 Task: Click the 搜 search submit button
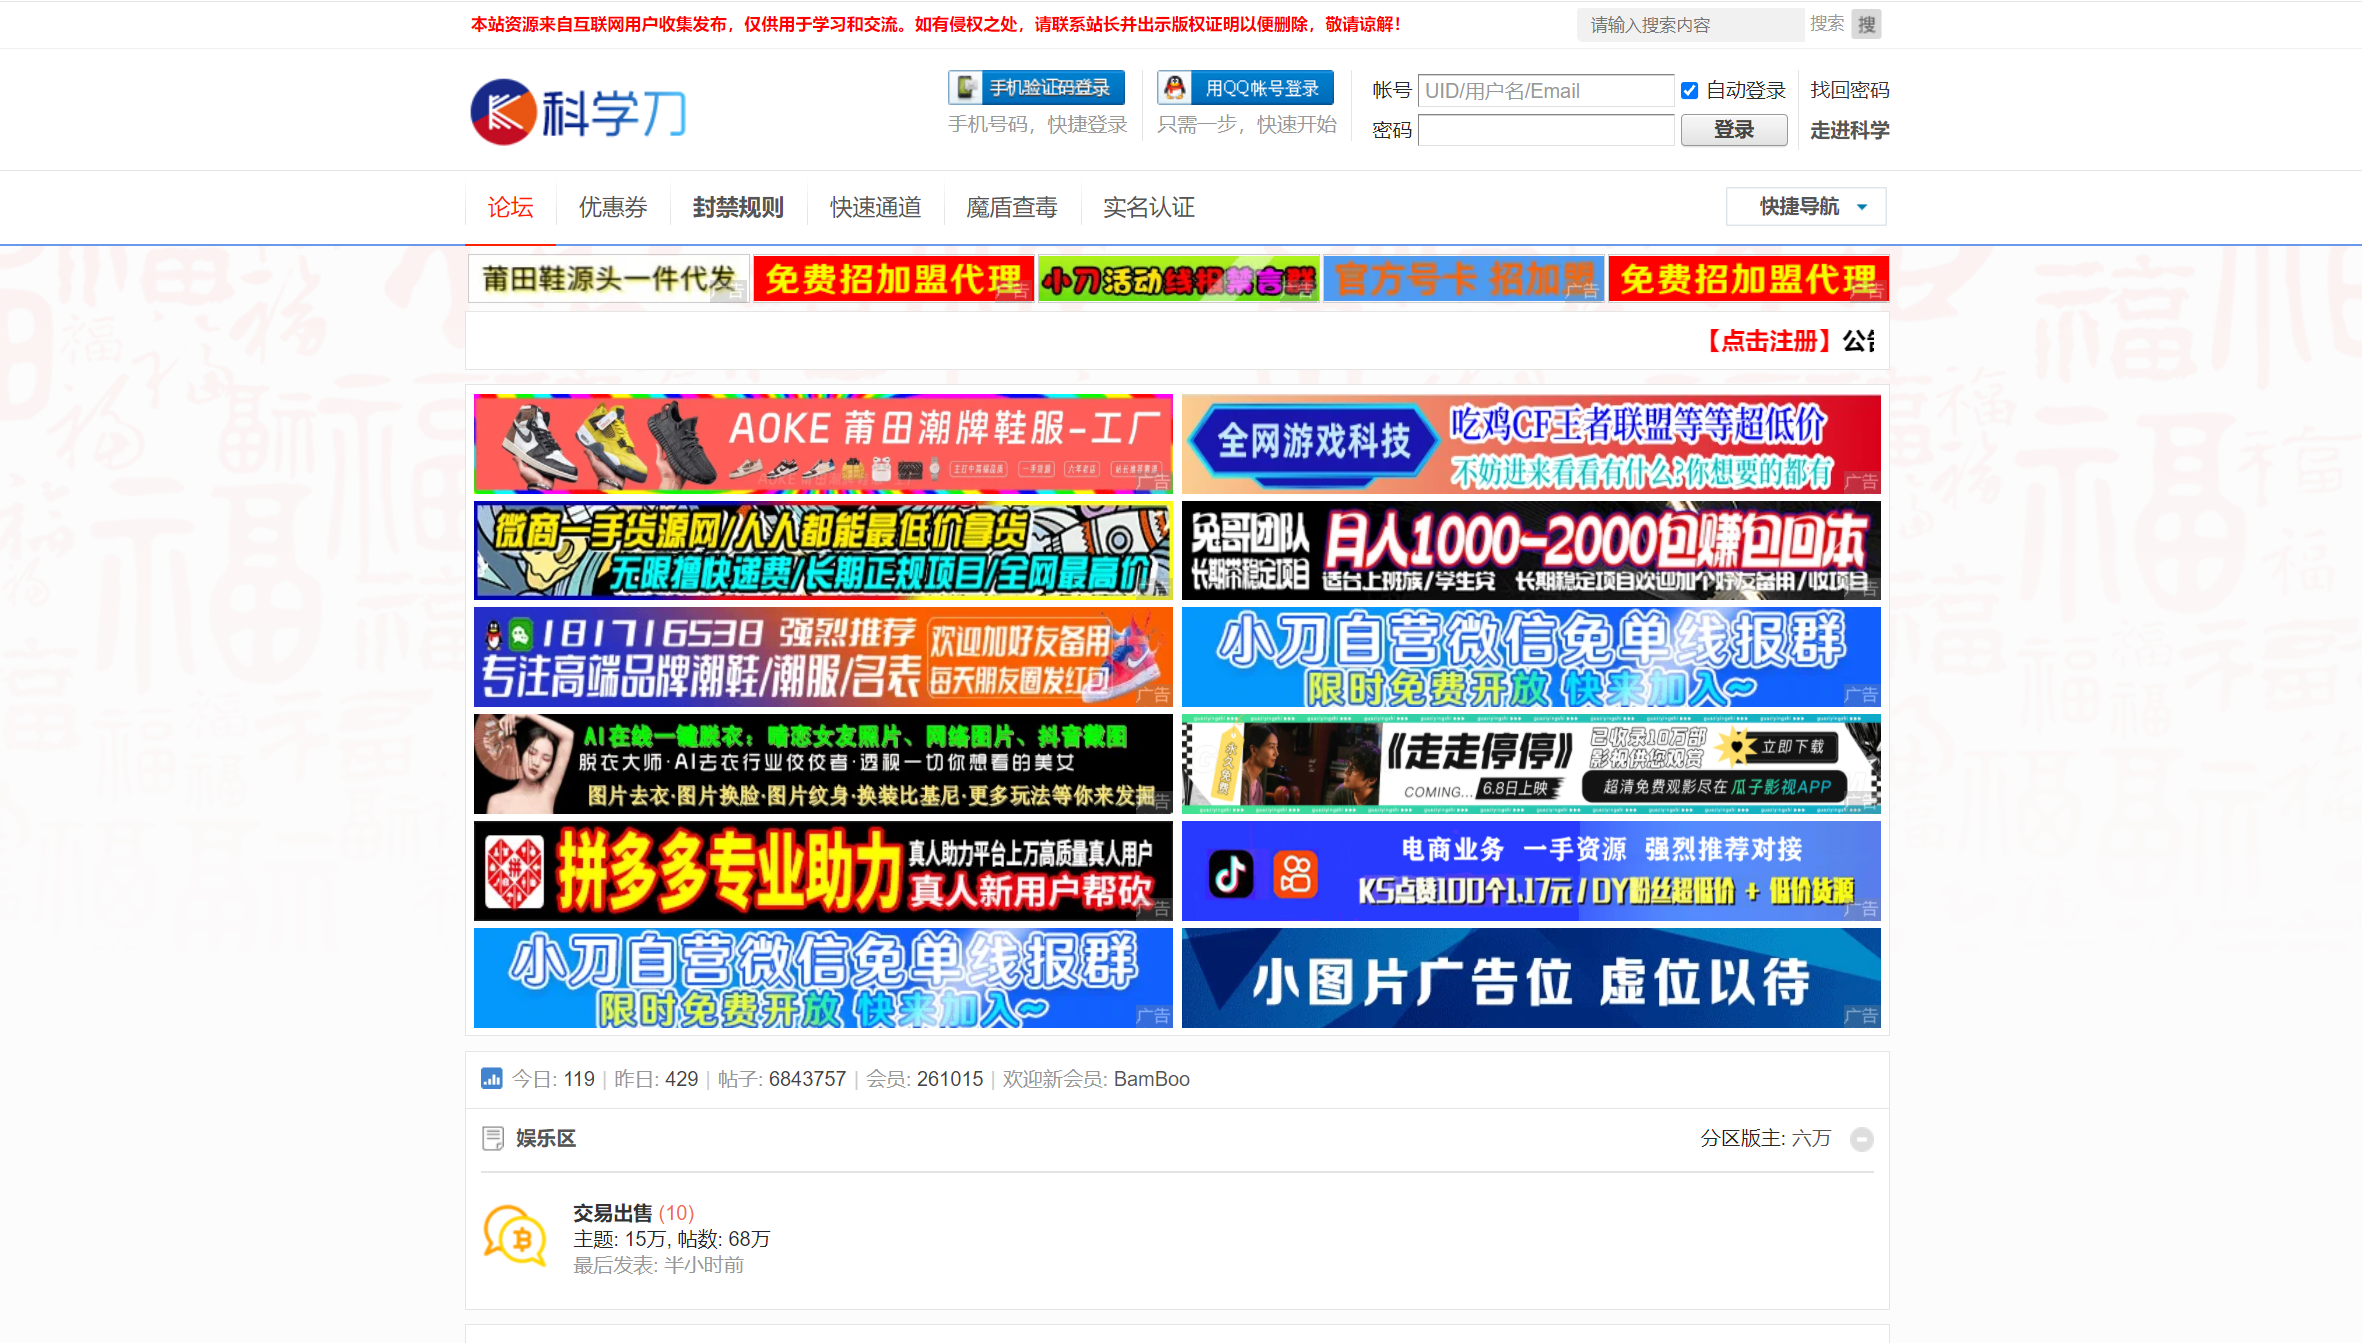point(1866,24)
